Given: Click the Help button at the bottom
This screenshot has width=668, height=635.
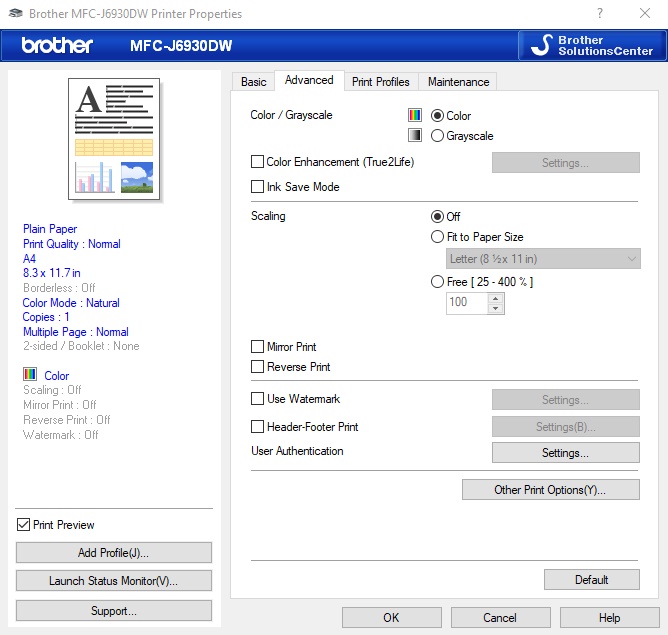Looking at the screenshot, I should point(609,618).
